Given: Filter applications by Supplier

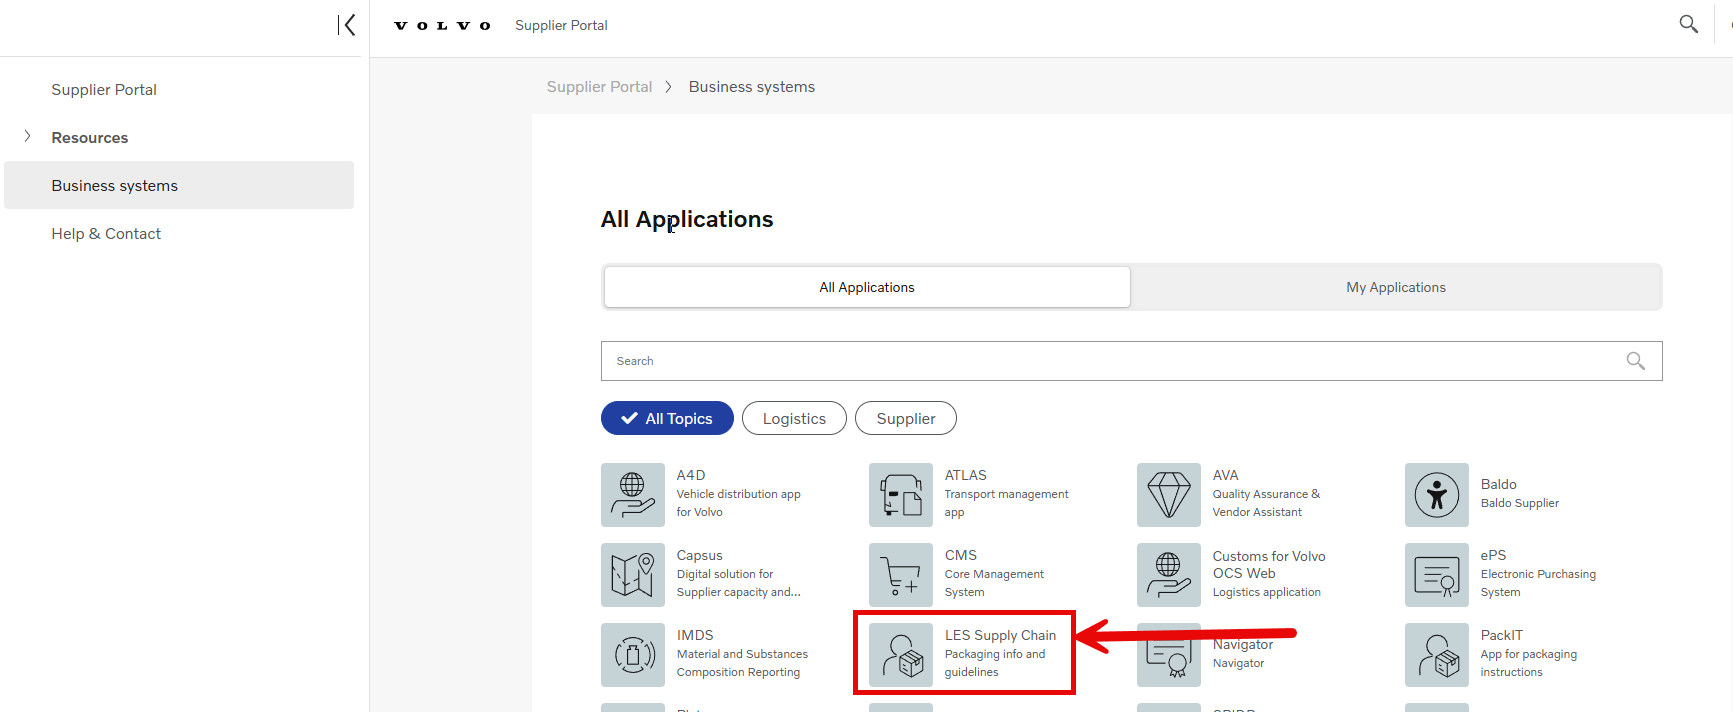Looking at the screenshot, I should [906, 418].
